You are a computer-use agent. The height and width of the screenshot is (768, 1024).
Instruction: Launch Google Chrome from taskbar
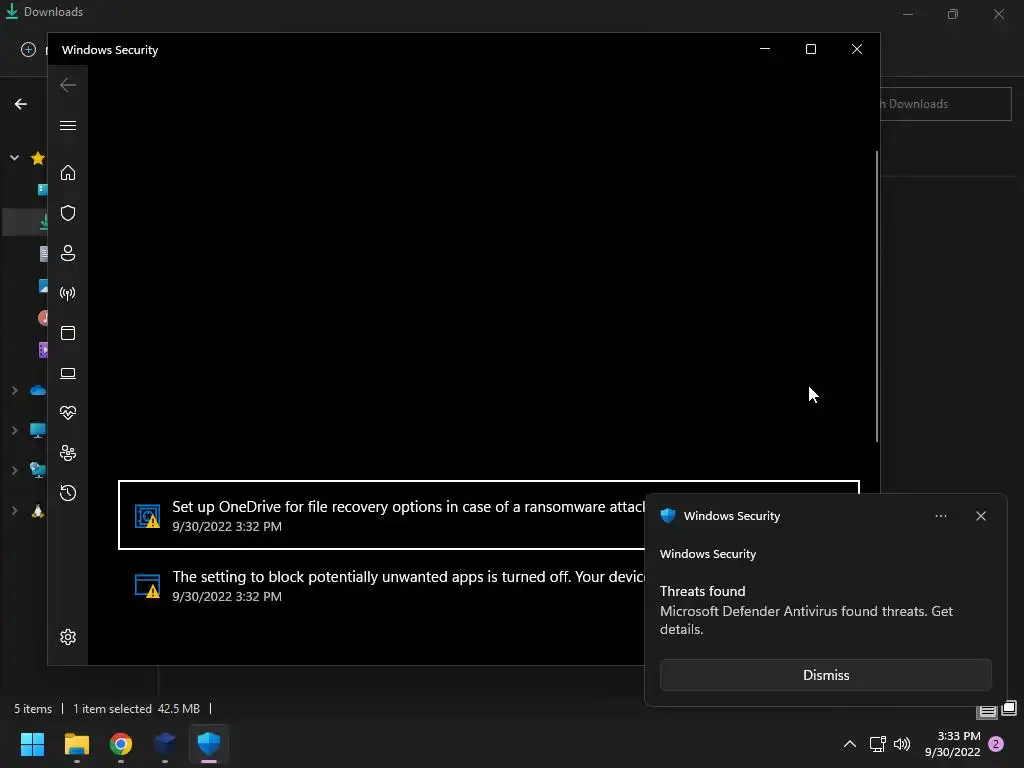pyautogui.click(x=121, y=744)
